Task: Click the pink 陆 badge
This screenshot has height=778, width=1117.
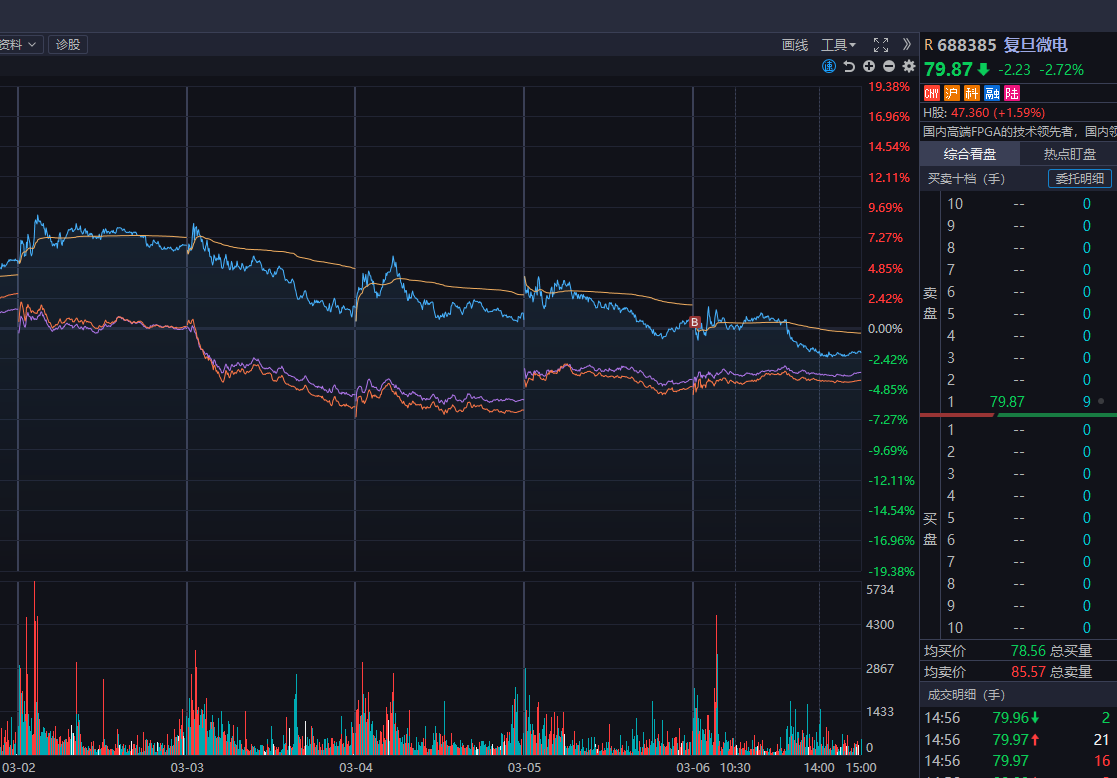Action: [x=1012, y=93]
